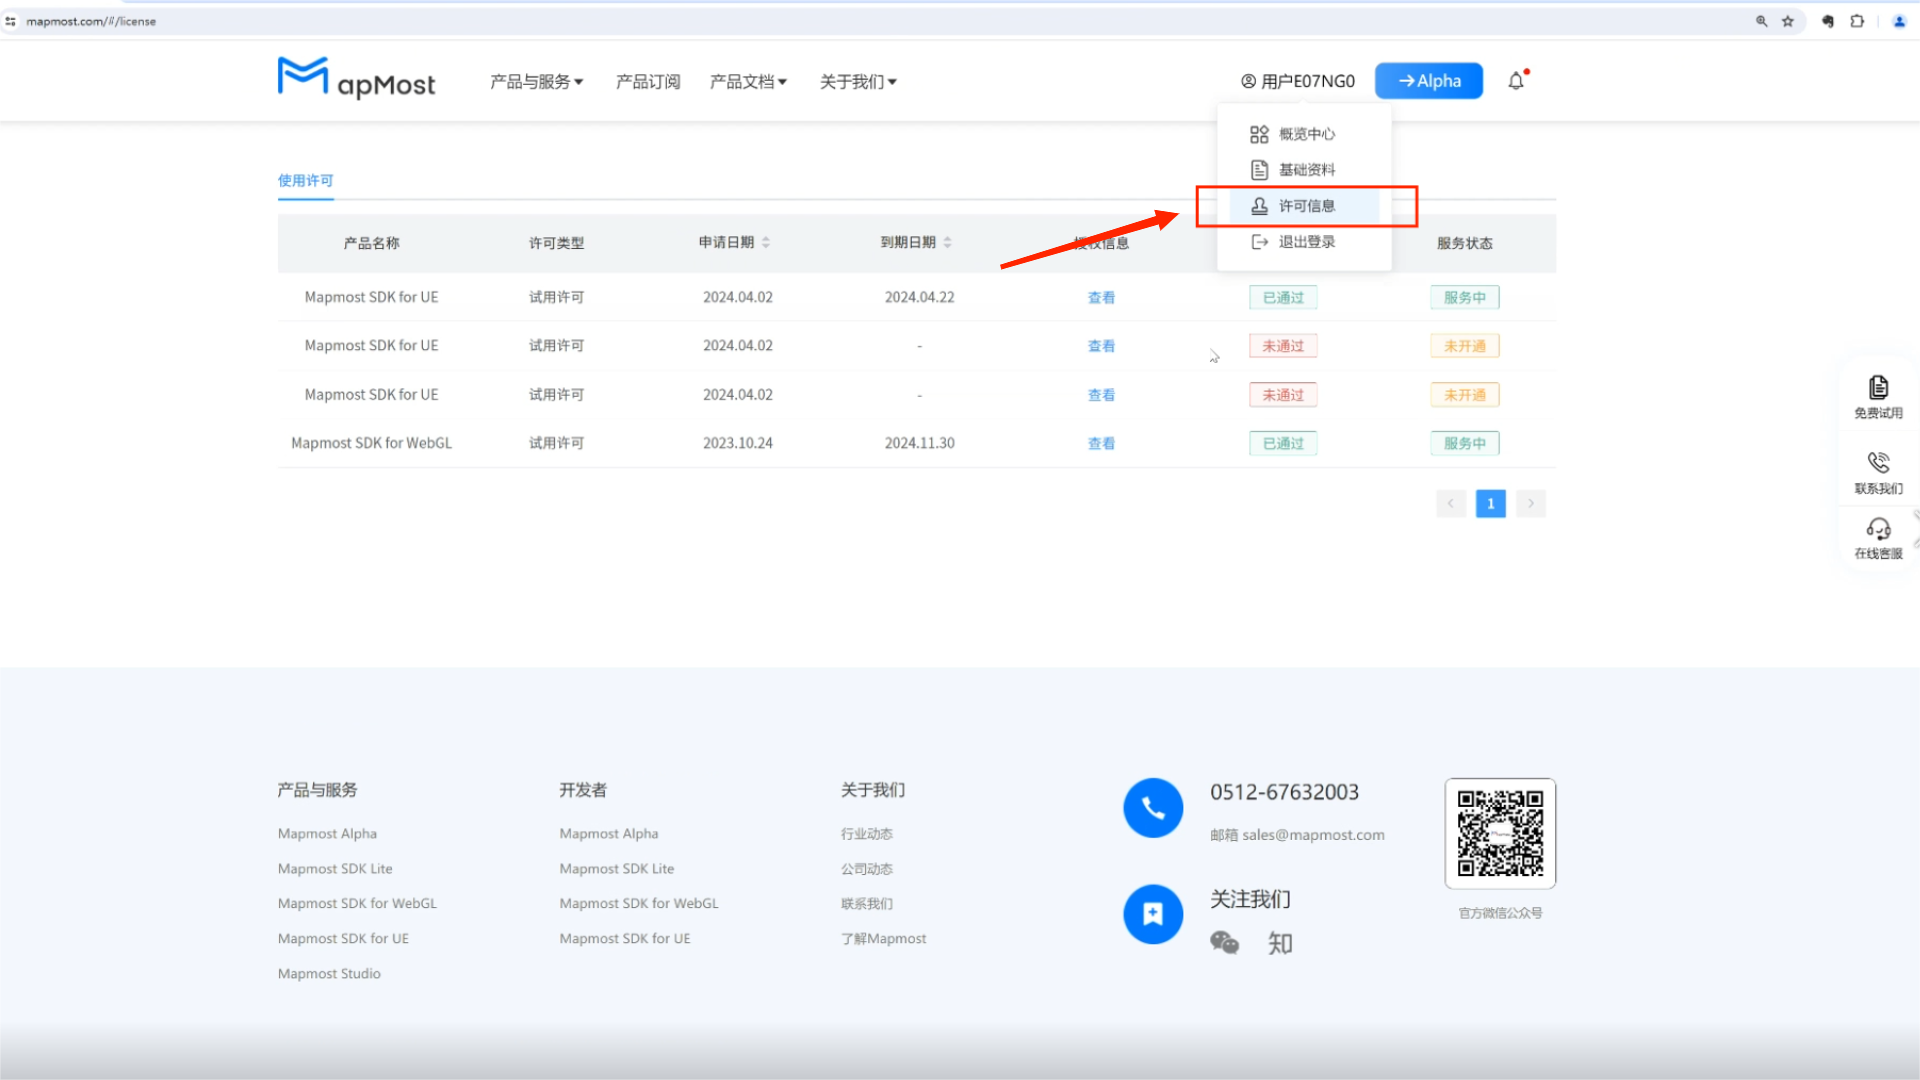Click the browser address bar URL
This screenshot has width=1920, height=1080.
point(91,21)
